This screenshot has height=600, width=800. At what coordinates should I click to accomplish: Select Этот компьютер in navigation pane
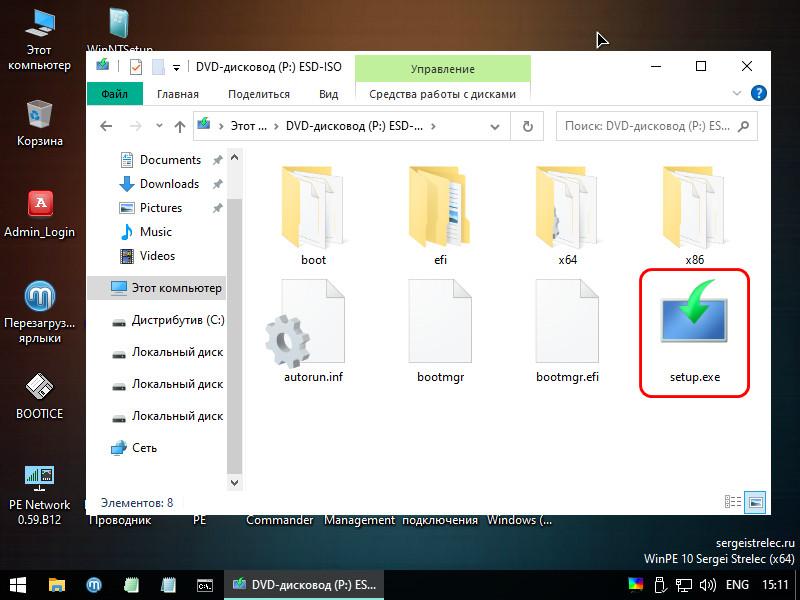[157, 288]
